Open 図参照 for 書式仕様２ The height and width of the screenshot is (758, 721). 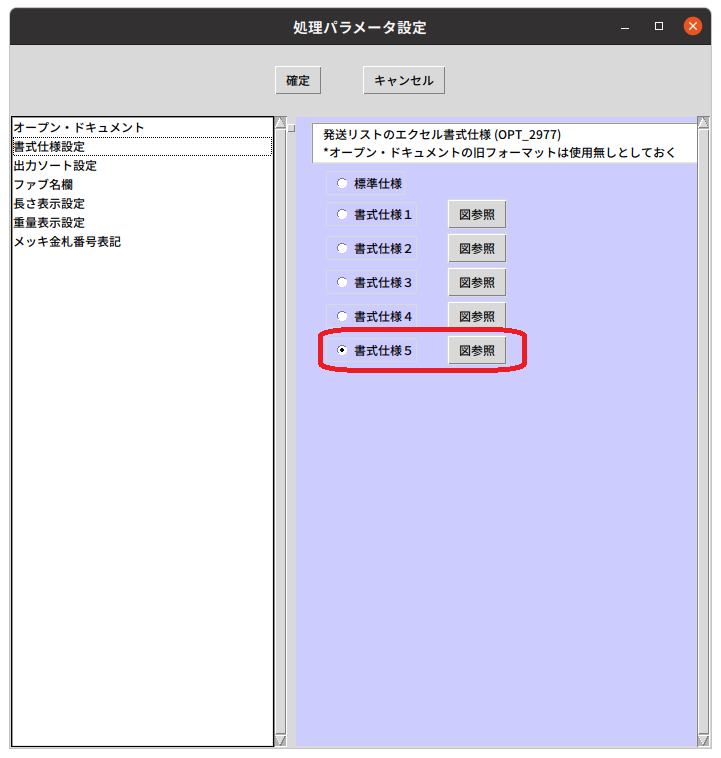point(477,248)
